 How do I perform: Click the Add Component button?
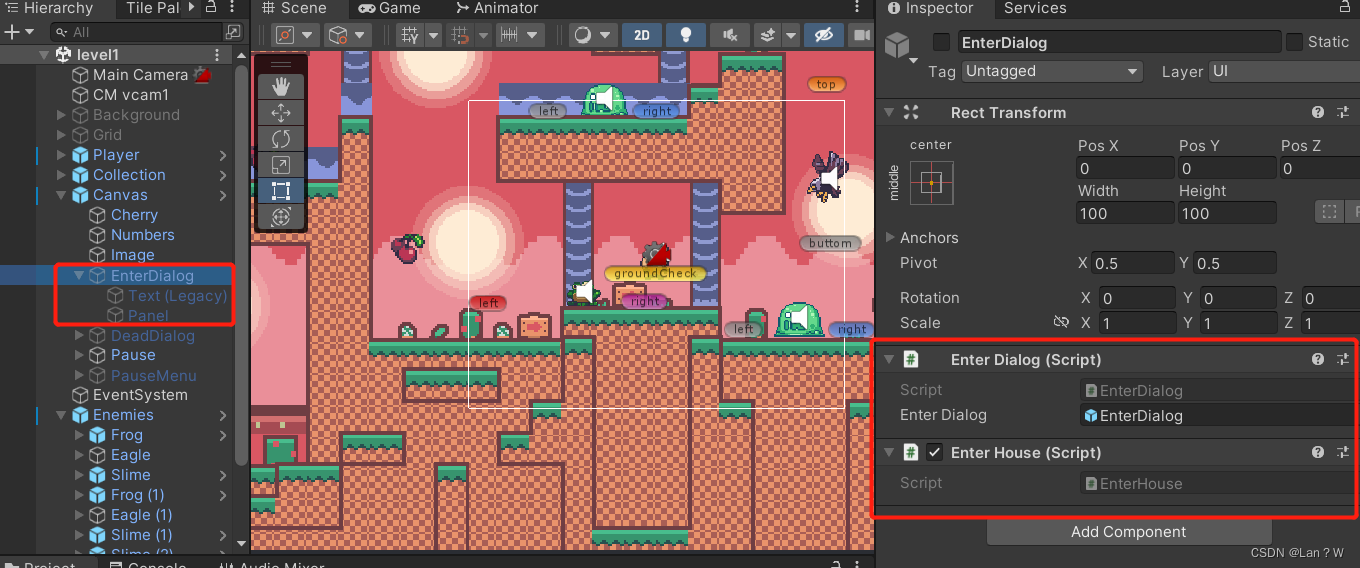point(1128,532)
